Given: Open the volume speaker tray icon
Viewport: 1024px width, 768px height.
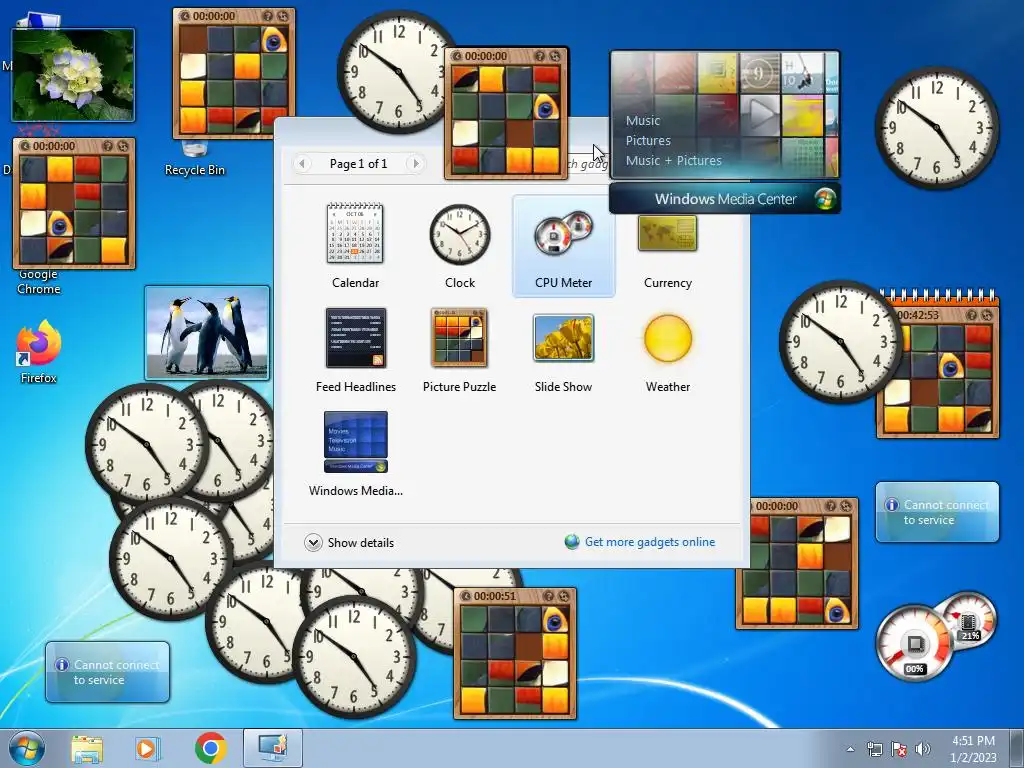Looking at the screenshot, I should (923, 749).
